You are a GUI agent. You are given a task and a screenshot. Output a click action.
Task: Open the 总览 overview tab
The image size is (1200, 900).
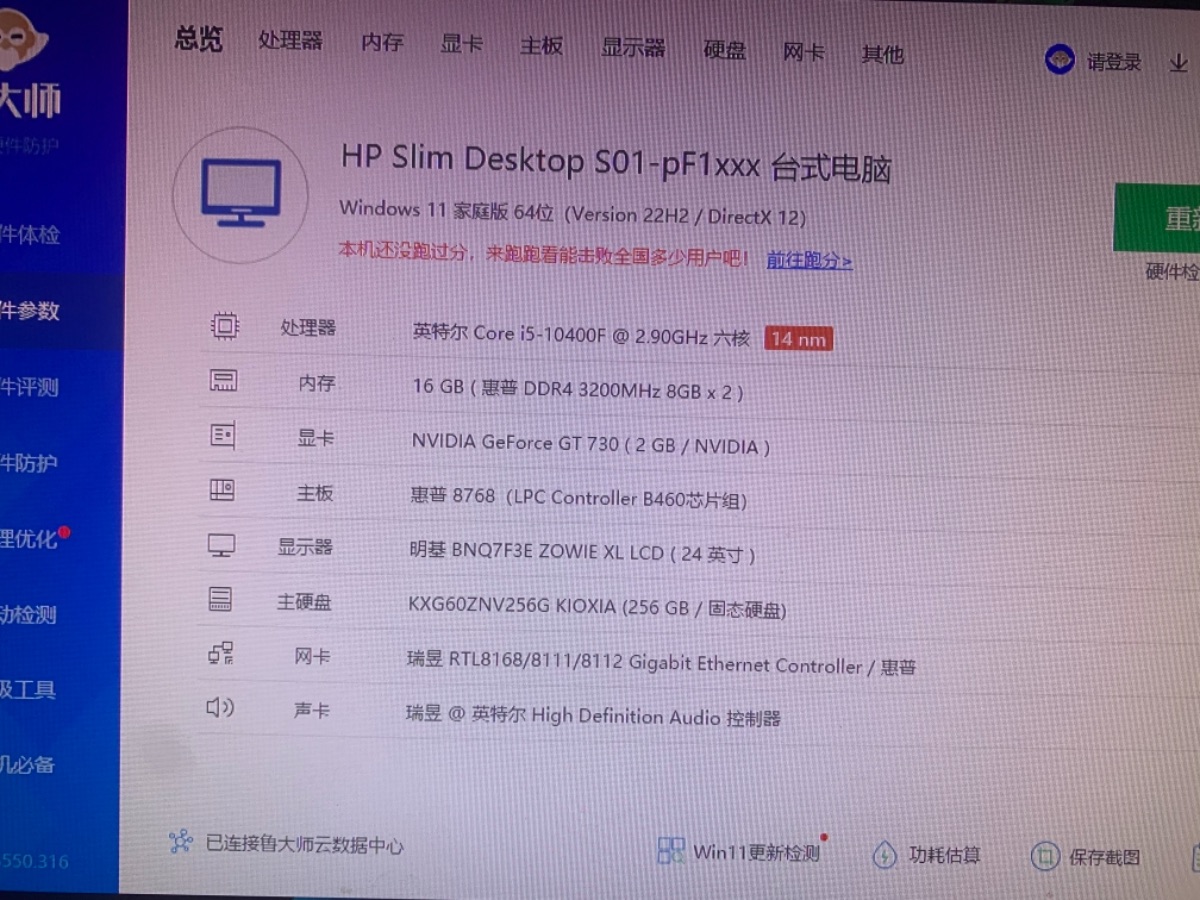pyautogui.click(x=199, y=39)
